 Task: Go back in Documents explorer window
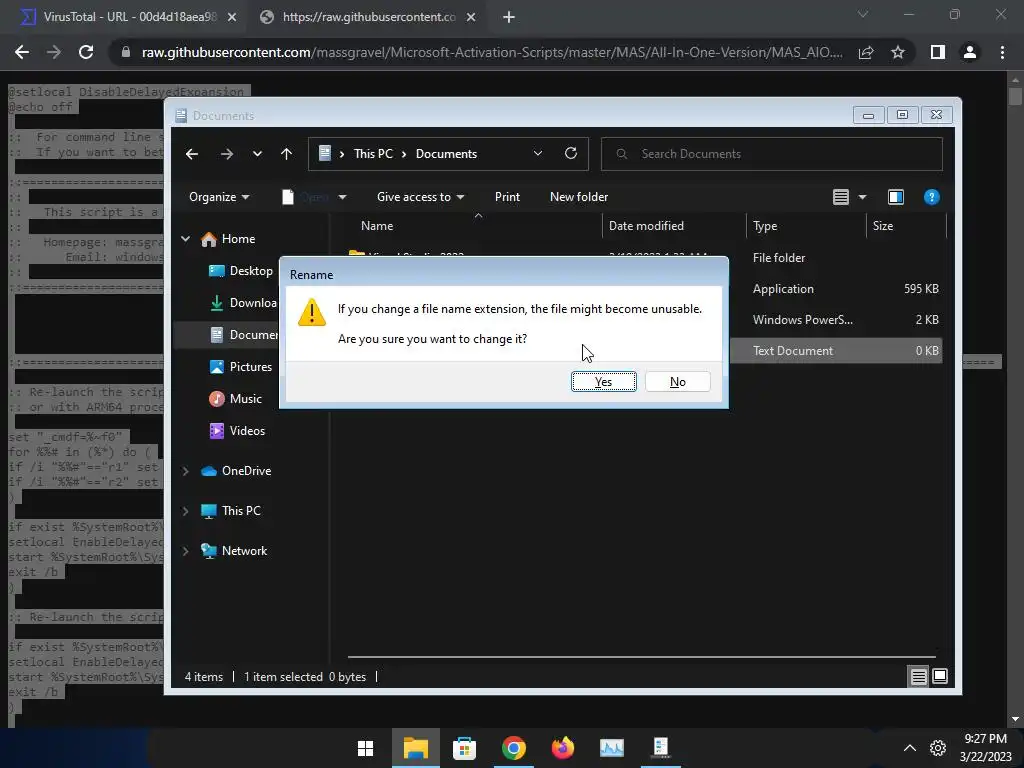pos(192,154)
